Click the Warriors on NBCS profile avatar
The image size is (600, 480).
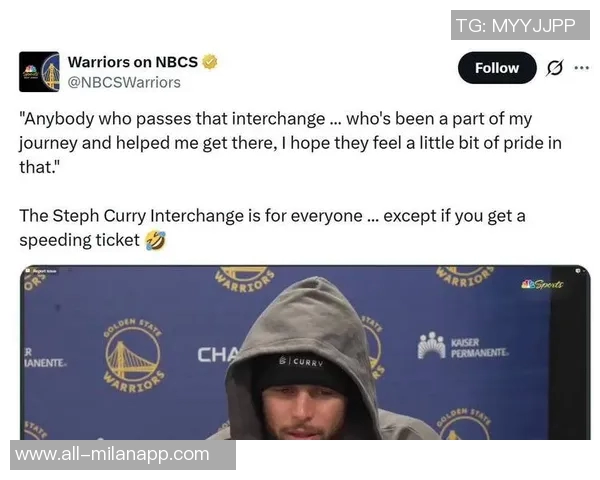click(39, 72)
